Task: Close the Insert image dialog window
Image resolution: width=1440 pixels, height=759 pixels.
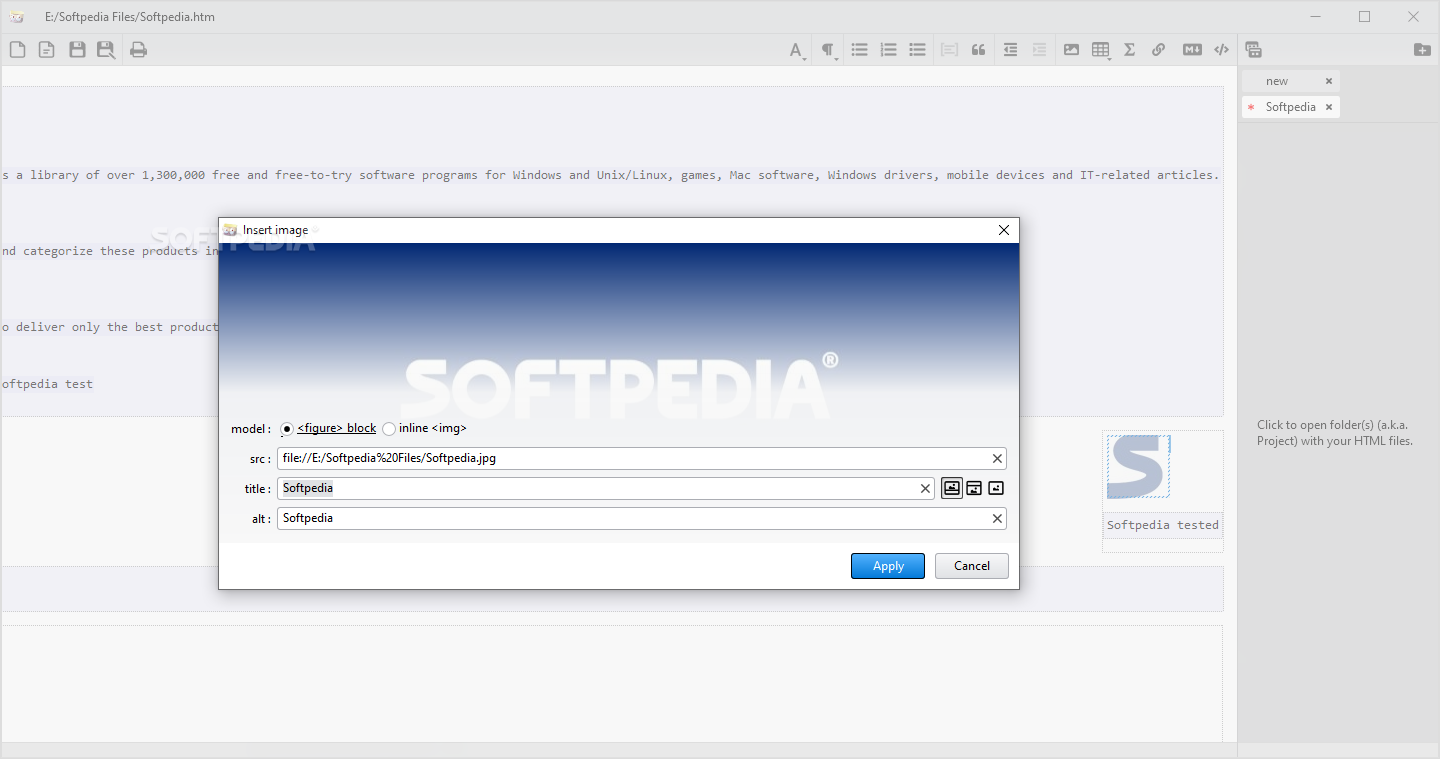Action: click(1004, 230)
